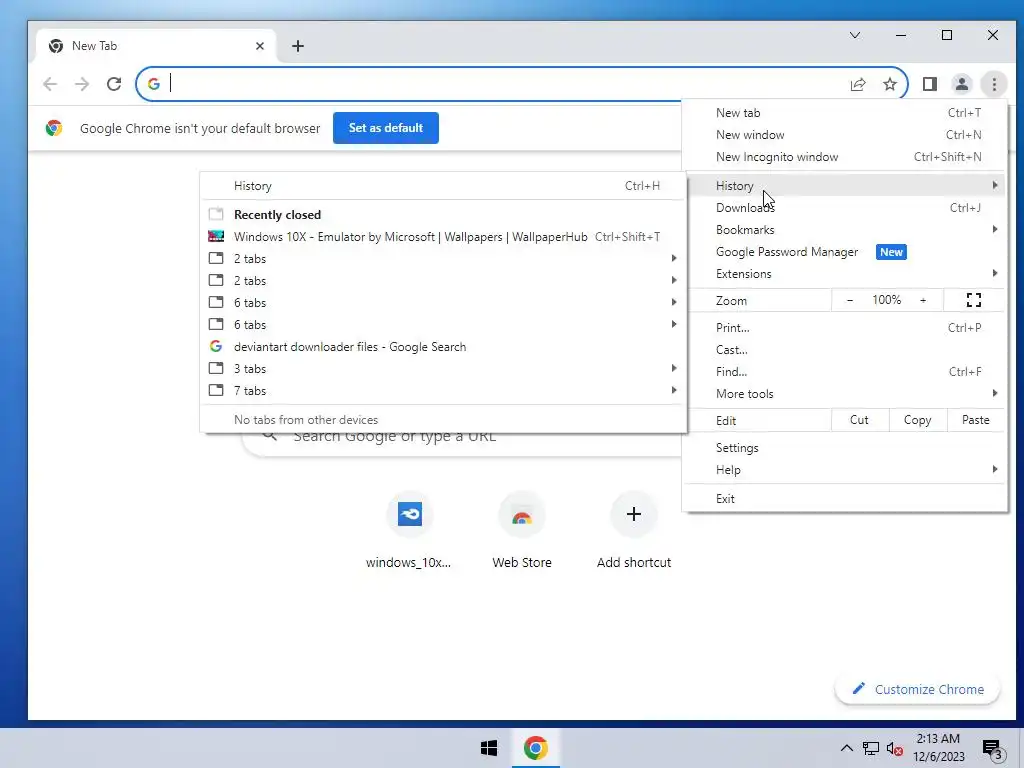
Task: Click the Copy button in Edit row
Action: pyautogui.click(x=918, y=420)
